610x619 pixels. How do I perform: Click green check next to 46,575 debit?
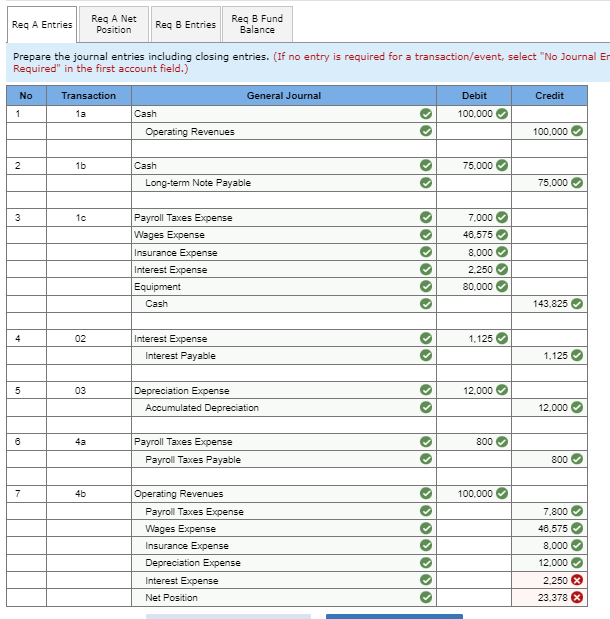click(x=502, y=234)
